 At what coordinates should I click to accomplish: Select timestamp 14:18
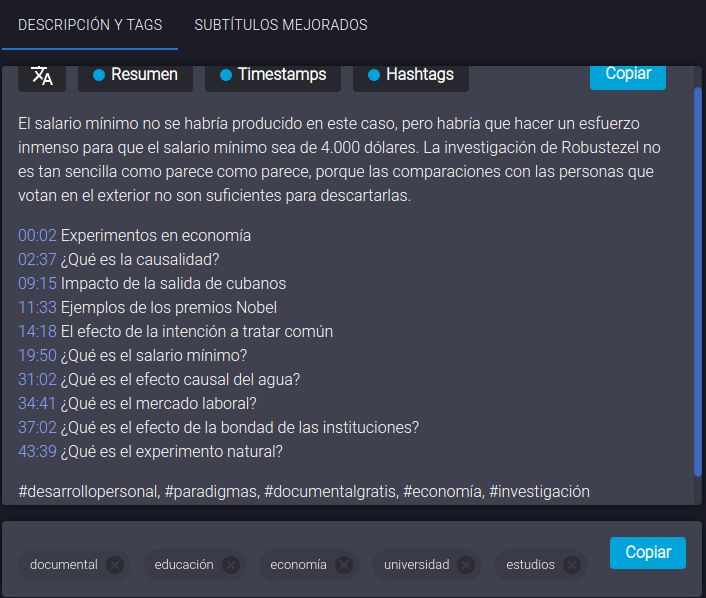click(x=37, y=331)
